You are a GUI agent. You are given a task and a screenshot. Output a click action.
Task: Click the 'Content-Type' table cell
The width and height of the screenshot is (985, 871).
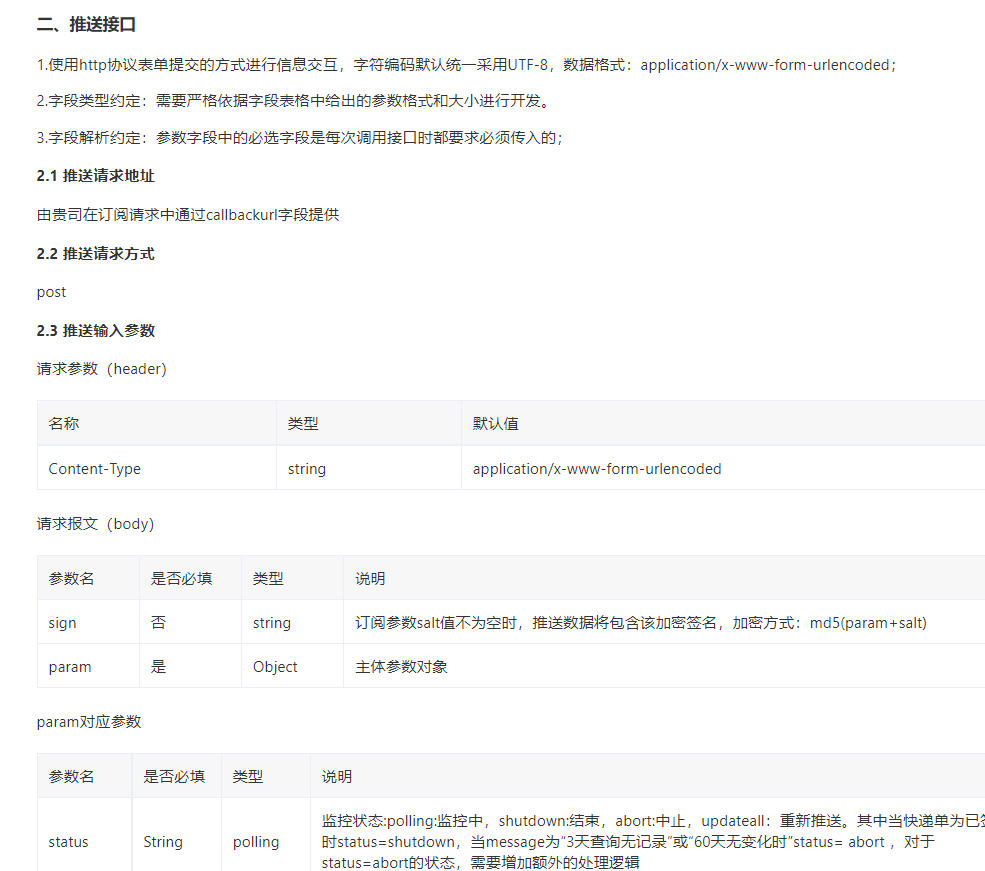[x=157, y=468]
